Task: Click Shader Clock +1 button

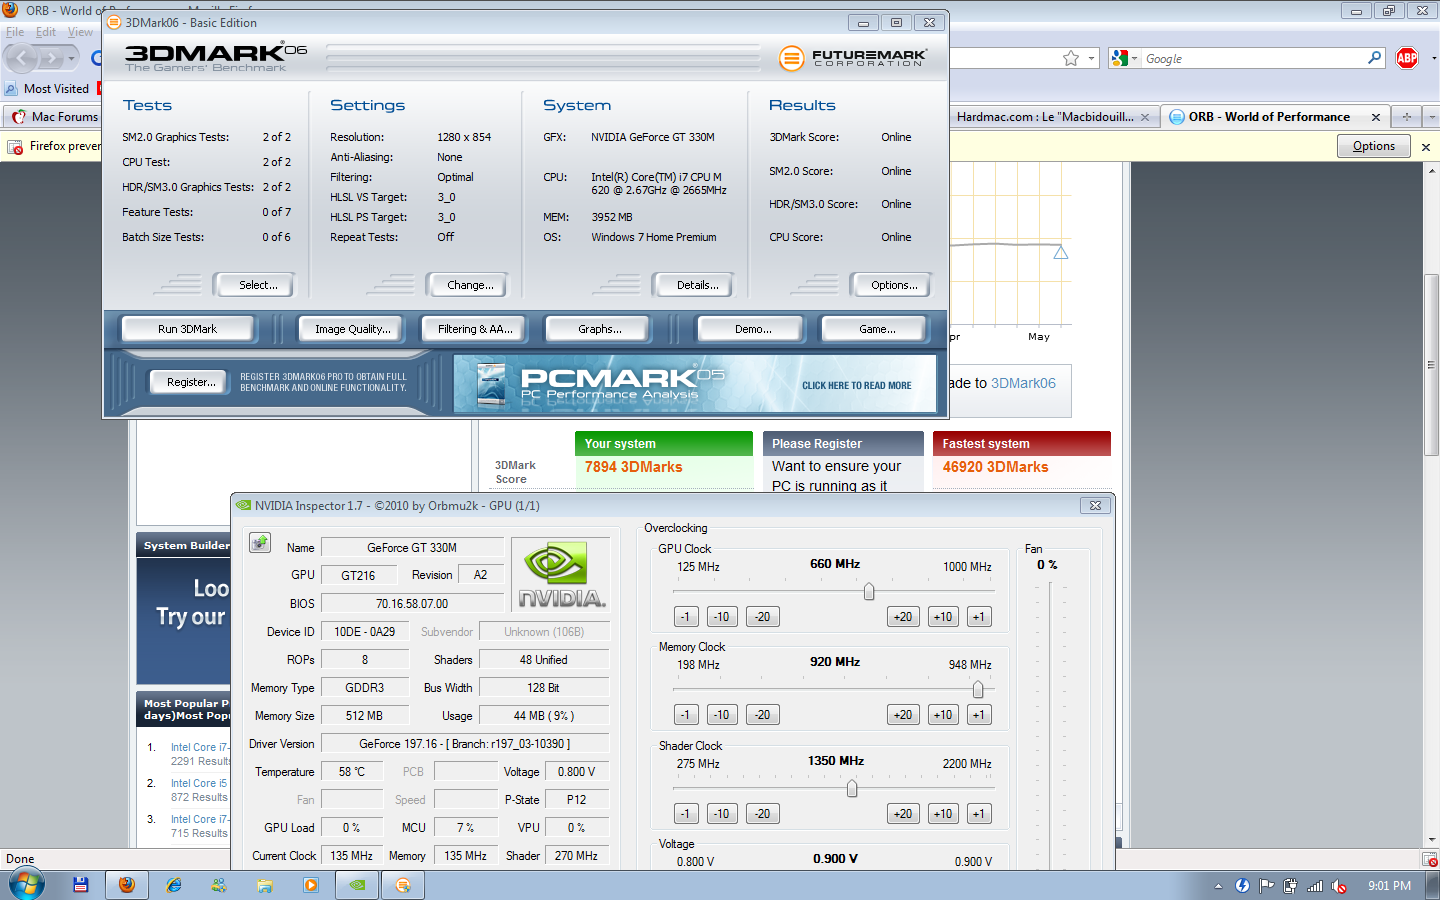Action: [979, 814]
